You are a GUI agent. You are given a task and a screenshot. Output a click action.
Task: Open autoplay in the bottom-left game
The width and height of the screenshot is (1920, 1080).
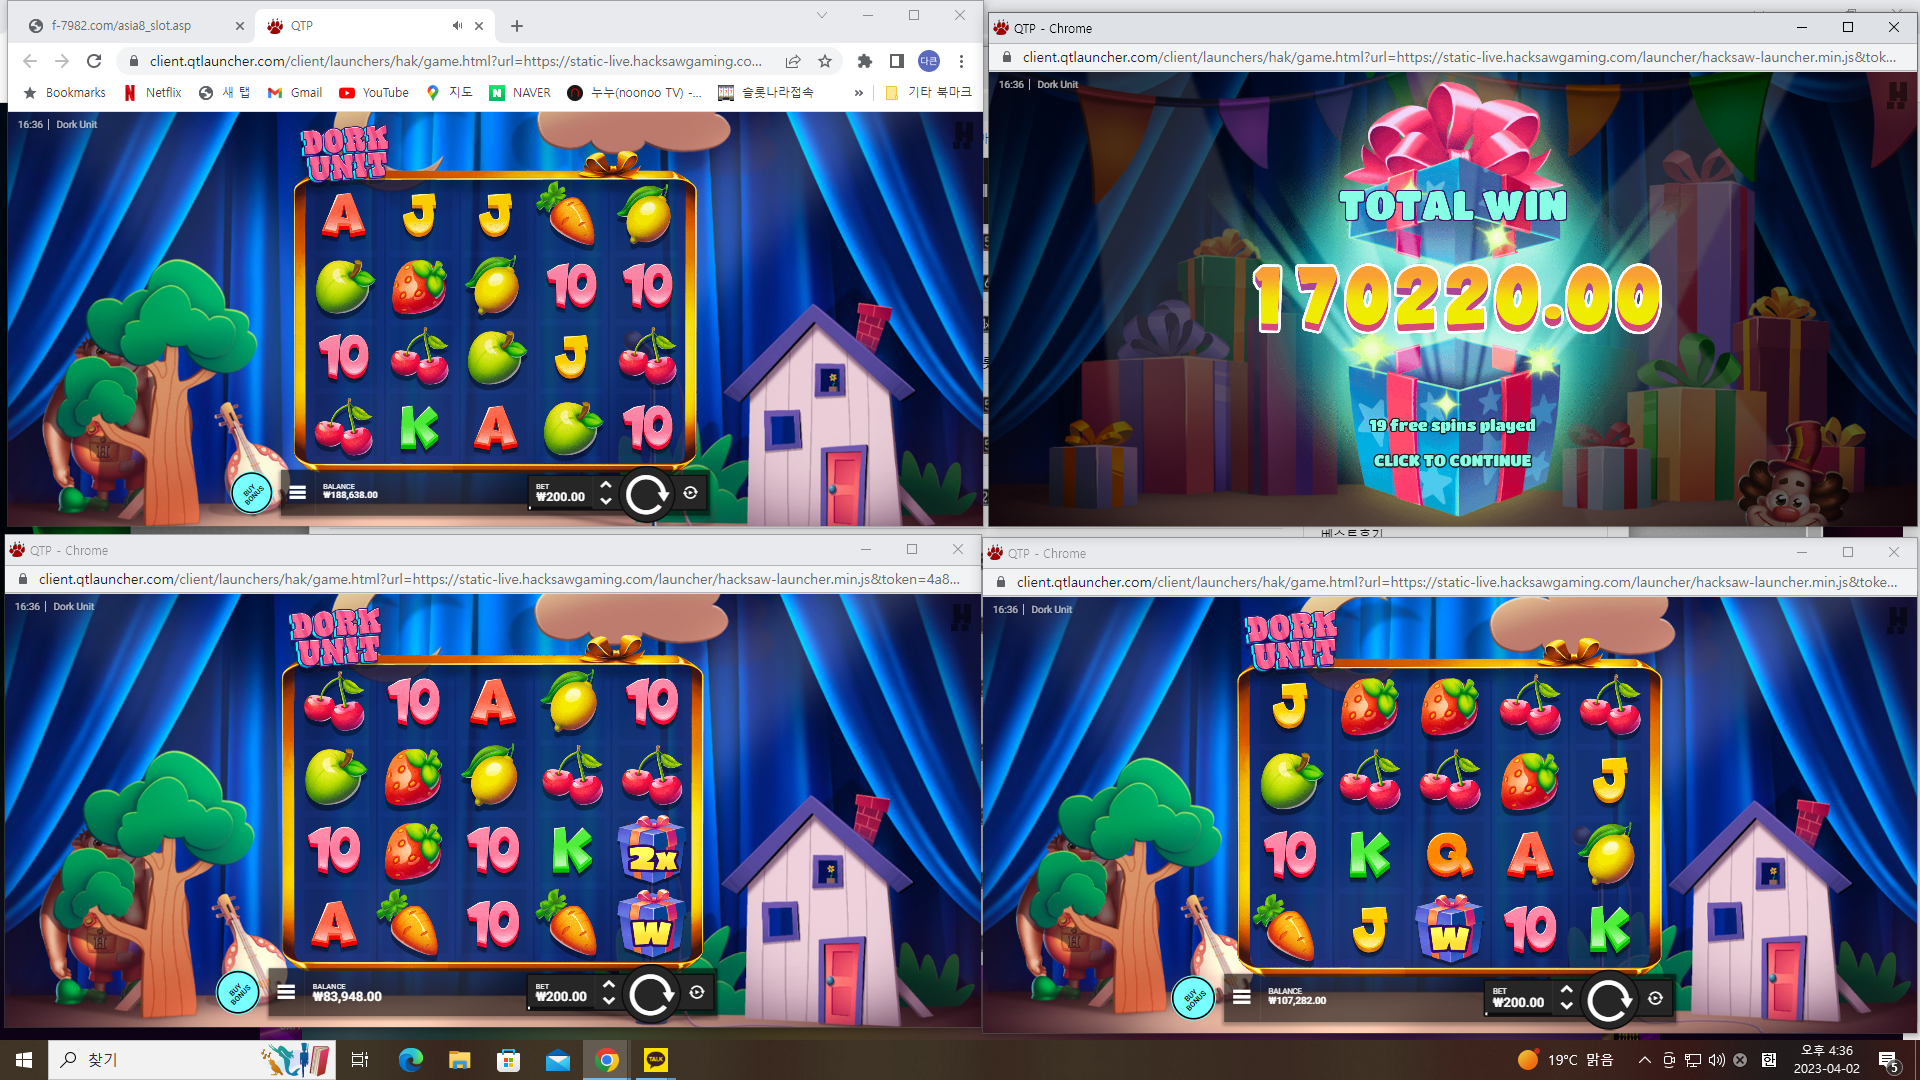[x=697, y=993]
